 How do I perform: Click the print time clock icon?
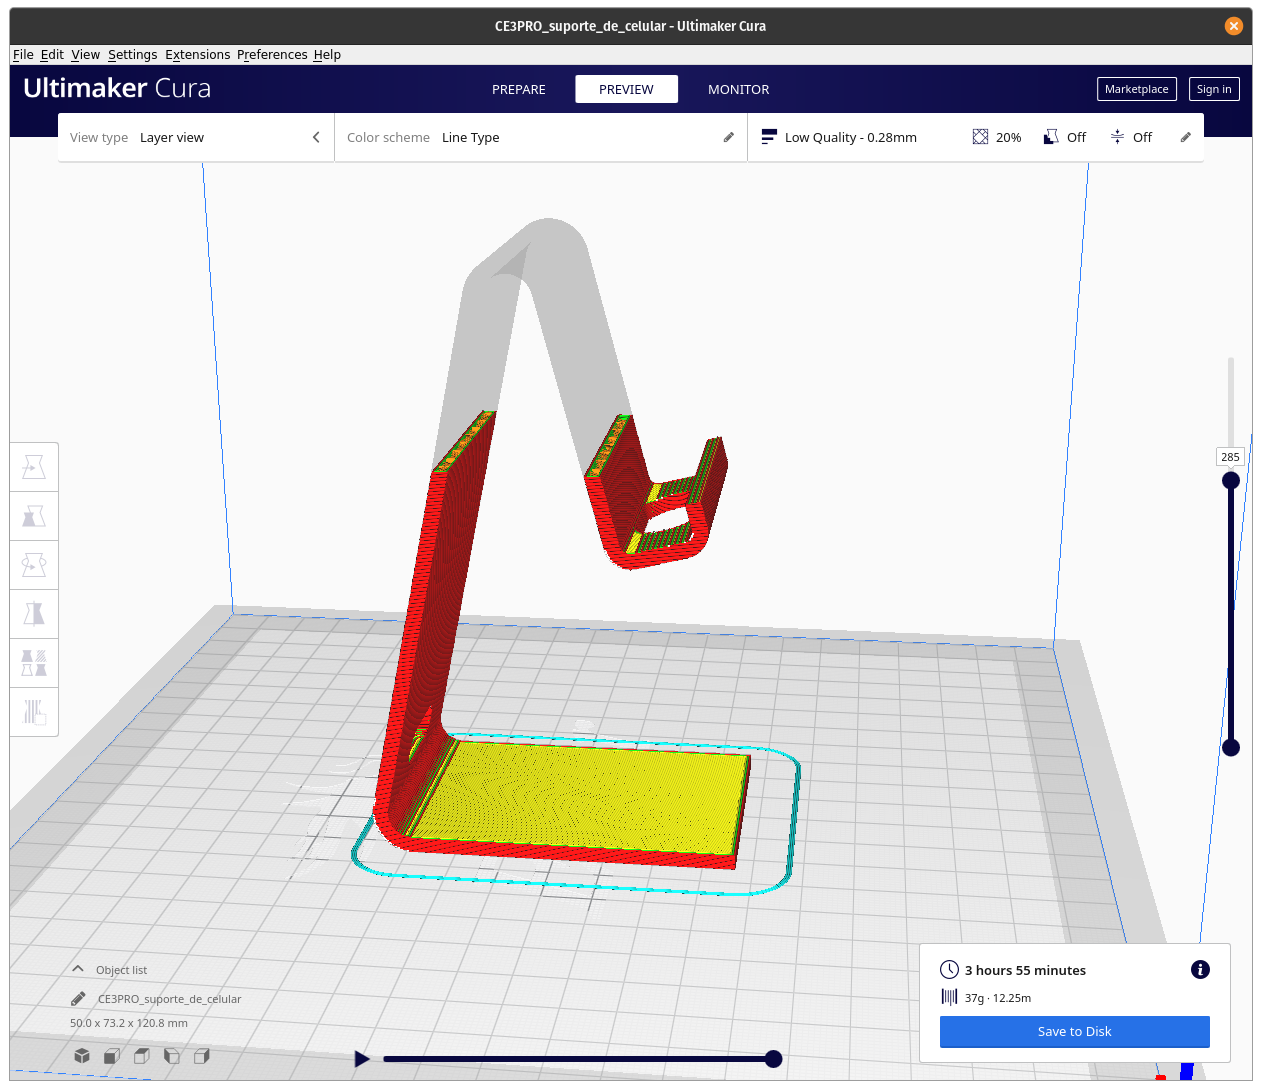[949, 970]
